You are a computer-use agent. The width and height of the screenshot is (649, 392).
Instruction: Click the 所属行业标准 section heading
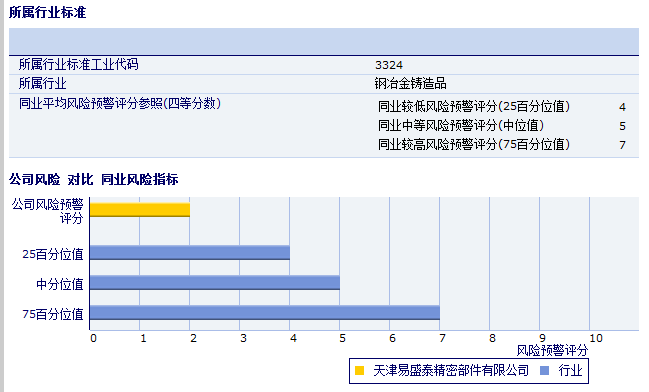pos(48,12)
